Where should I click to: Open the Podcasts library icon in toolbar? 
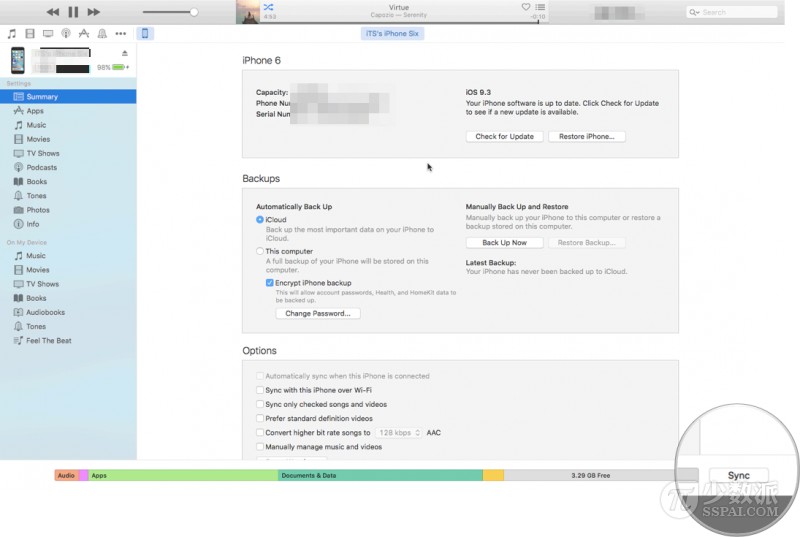66,34
